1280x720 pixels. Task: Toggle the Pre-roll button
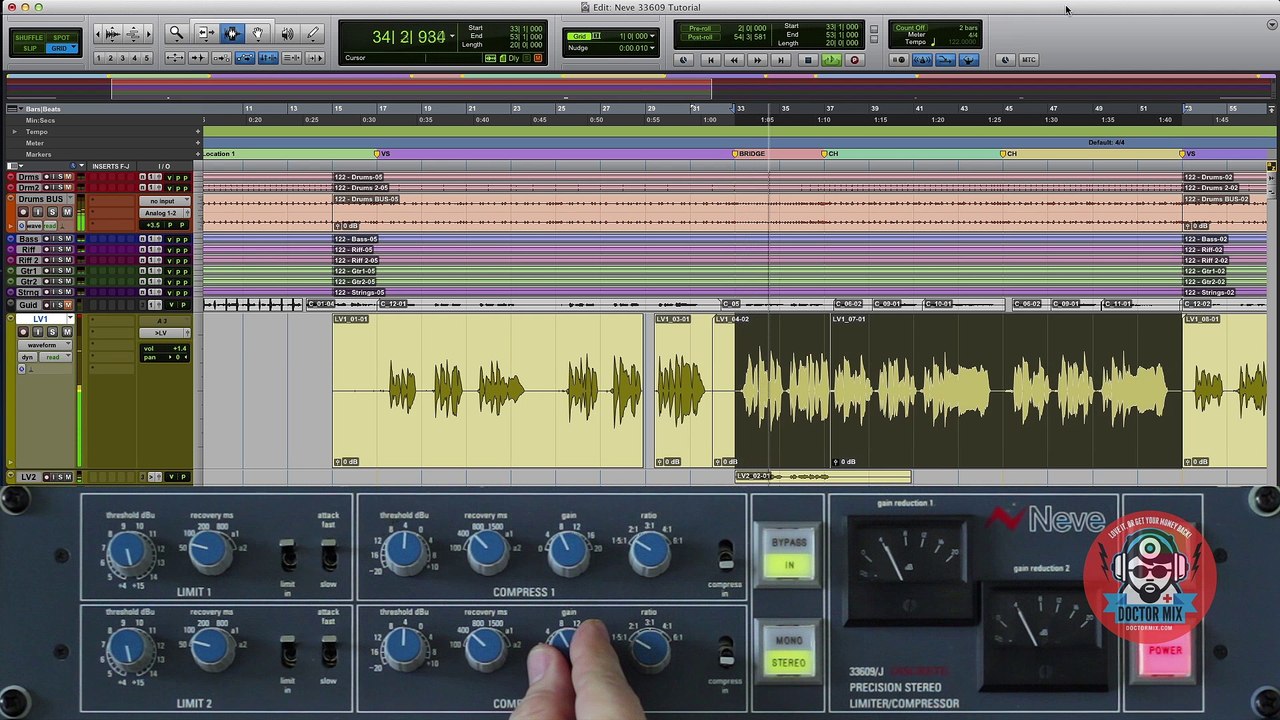[699, 28]
